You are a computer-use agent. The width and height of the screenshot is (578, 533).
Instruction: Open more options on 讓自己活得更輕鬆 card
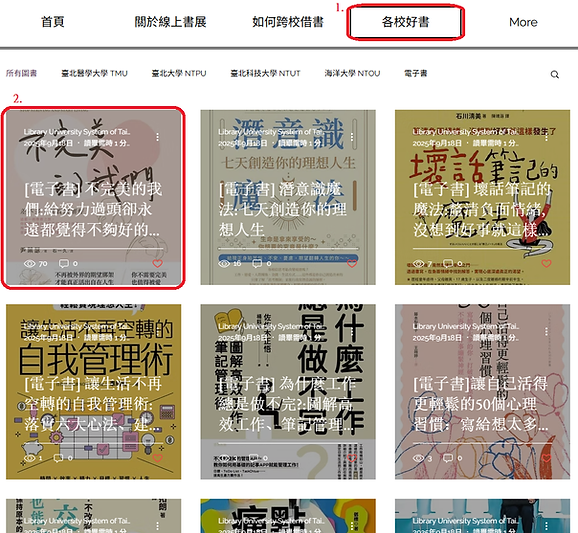pos(546,331)
